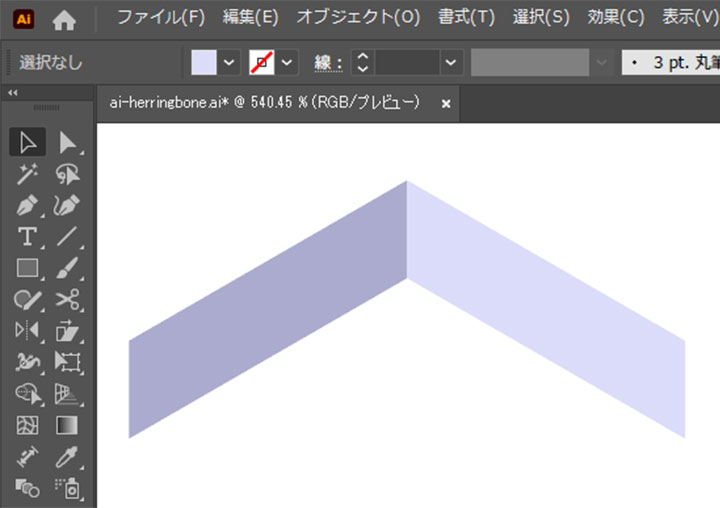
Task: Choose the Gradient tool
Action: (68, 424)
